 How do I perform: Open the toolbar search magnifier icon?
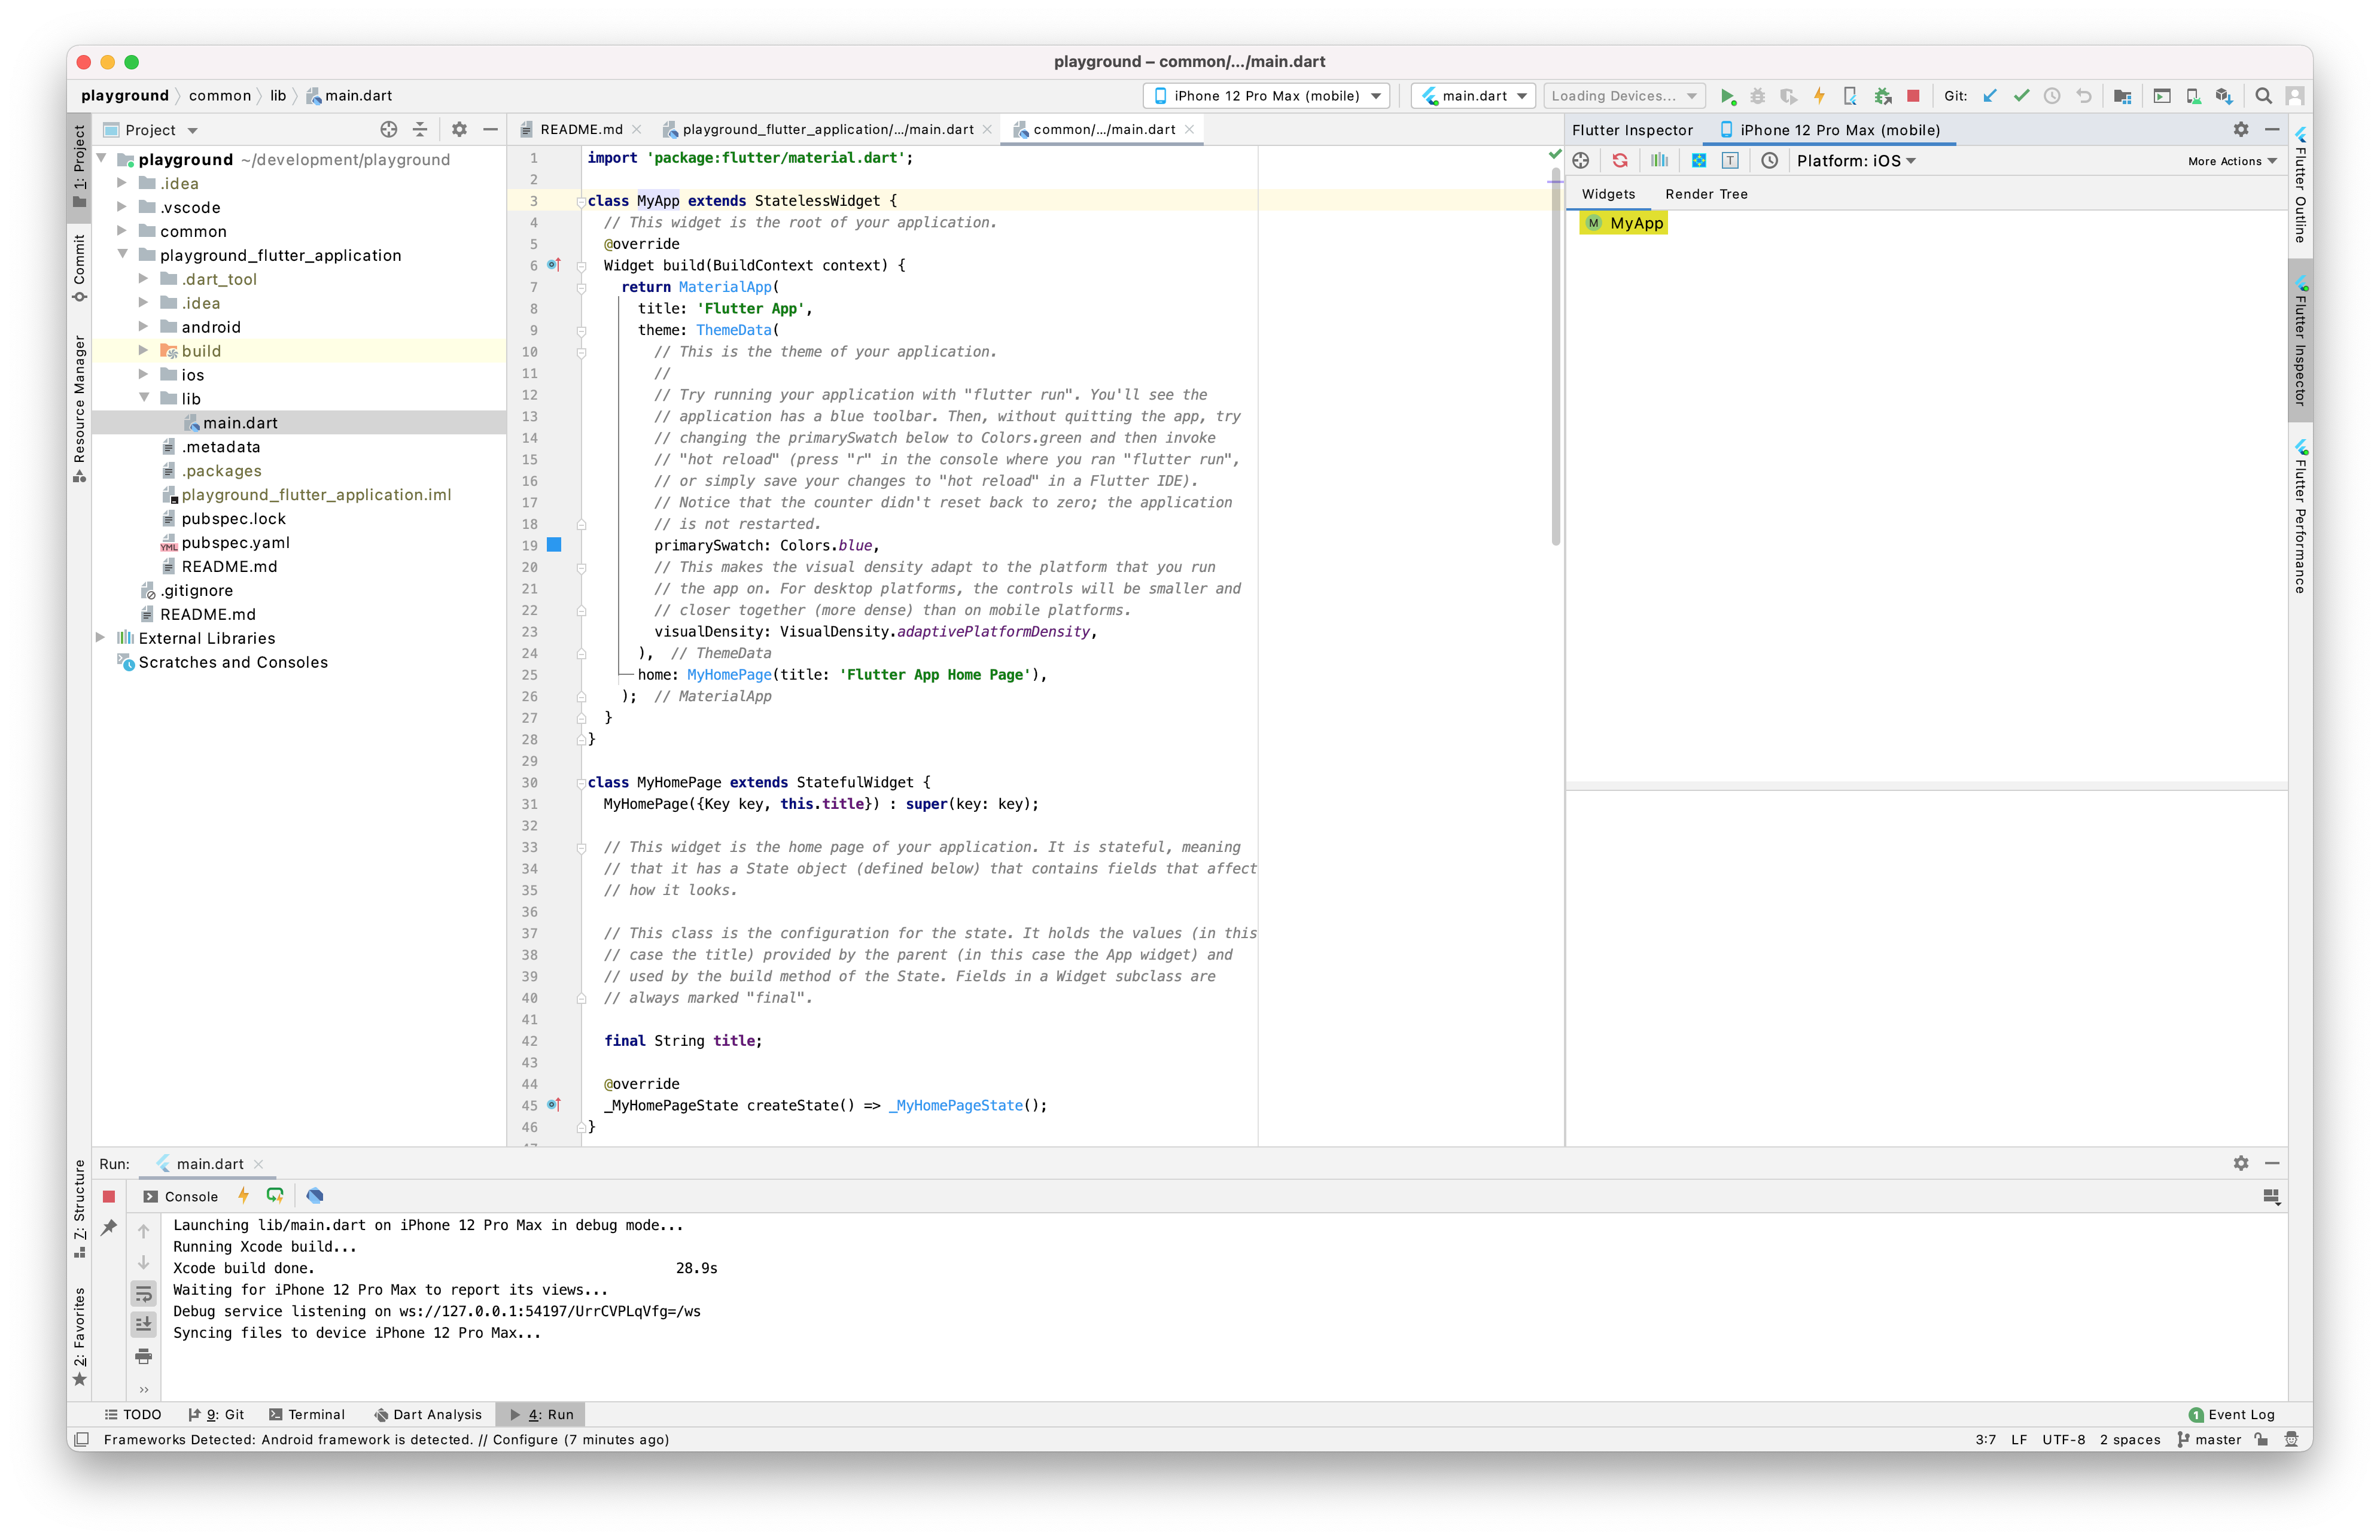(2263, 96)
